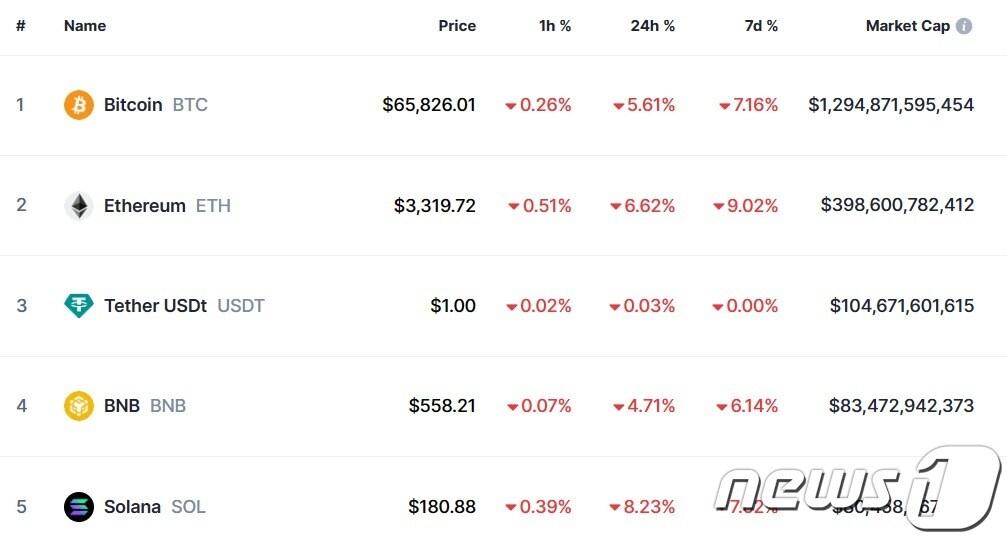Click the Bitcoin logo icon
The image size is (1007, 543).
tap(79, 105)
